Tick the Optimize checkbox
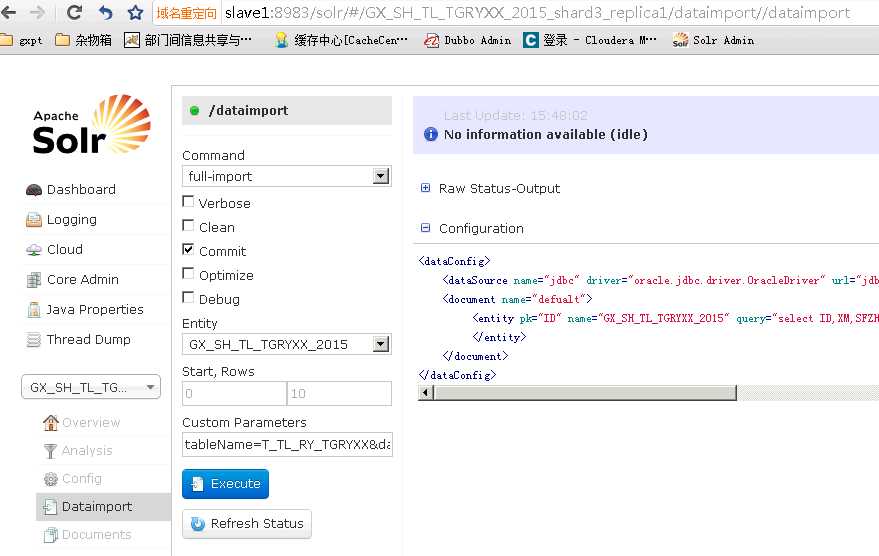 tap(189, 274)
